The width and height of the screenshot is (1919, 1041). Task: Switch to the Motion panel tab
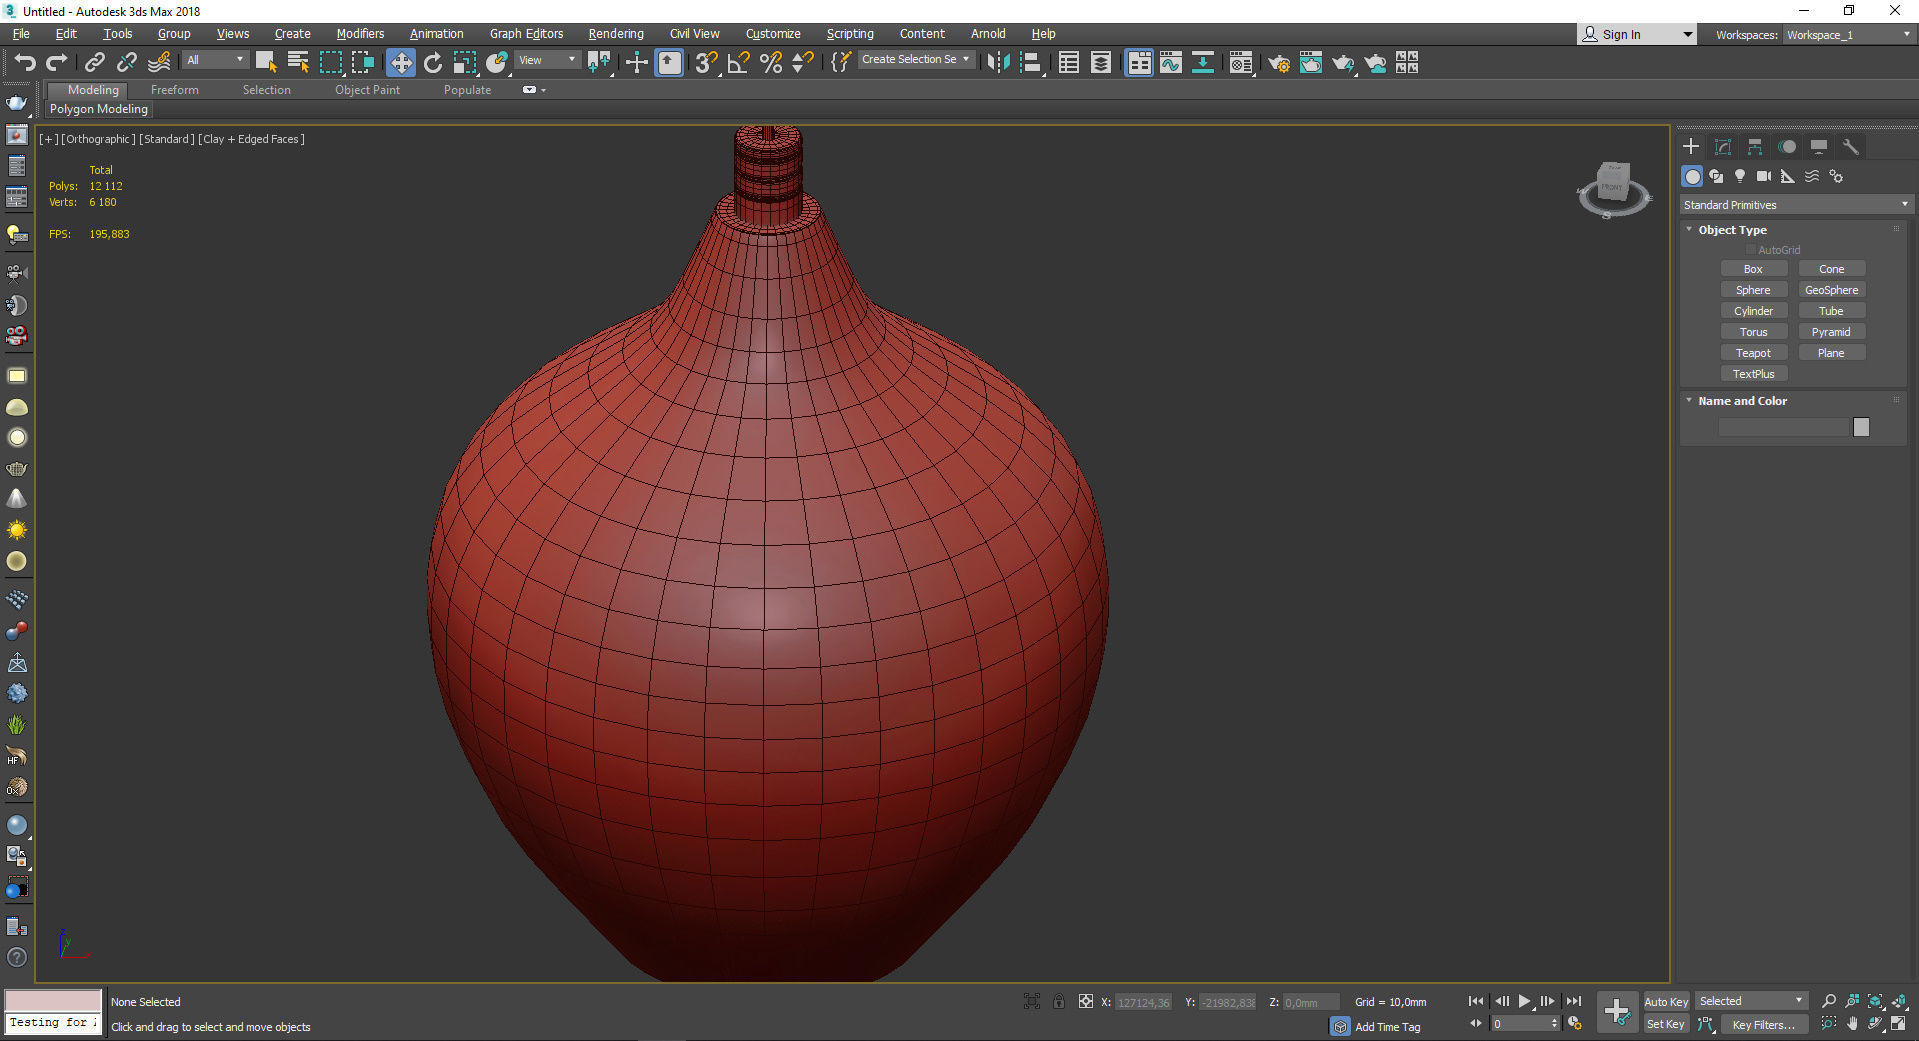point(1787,147)
